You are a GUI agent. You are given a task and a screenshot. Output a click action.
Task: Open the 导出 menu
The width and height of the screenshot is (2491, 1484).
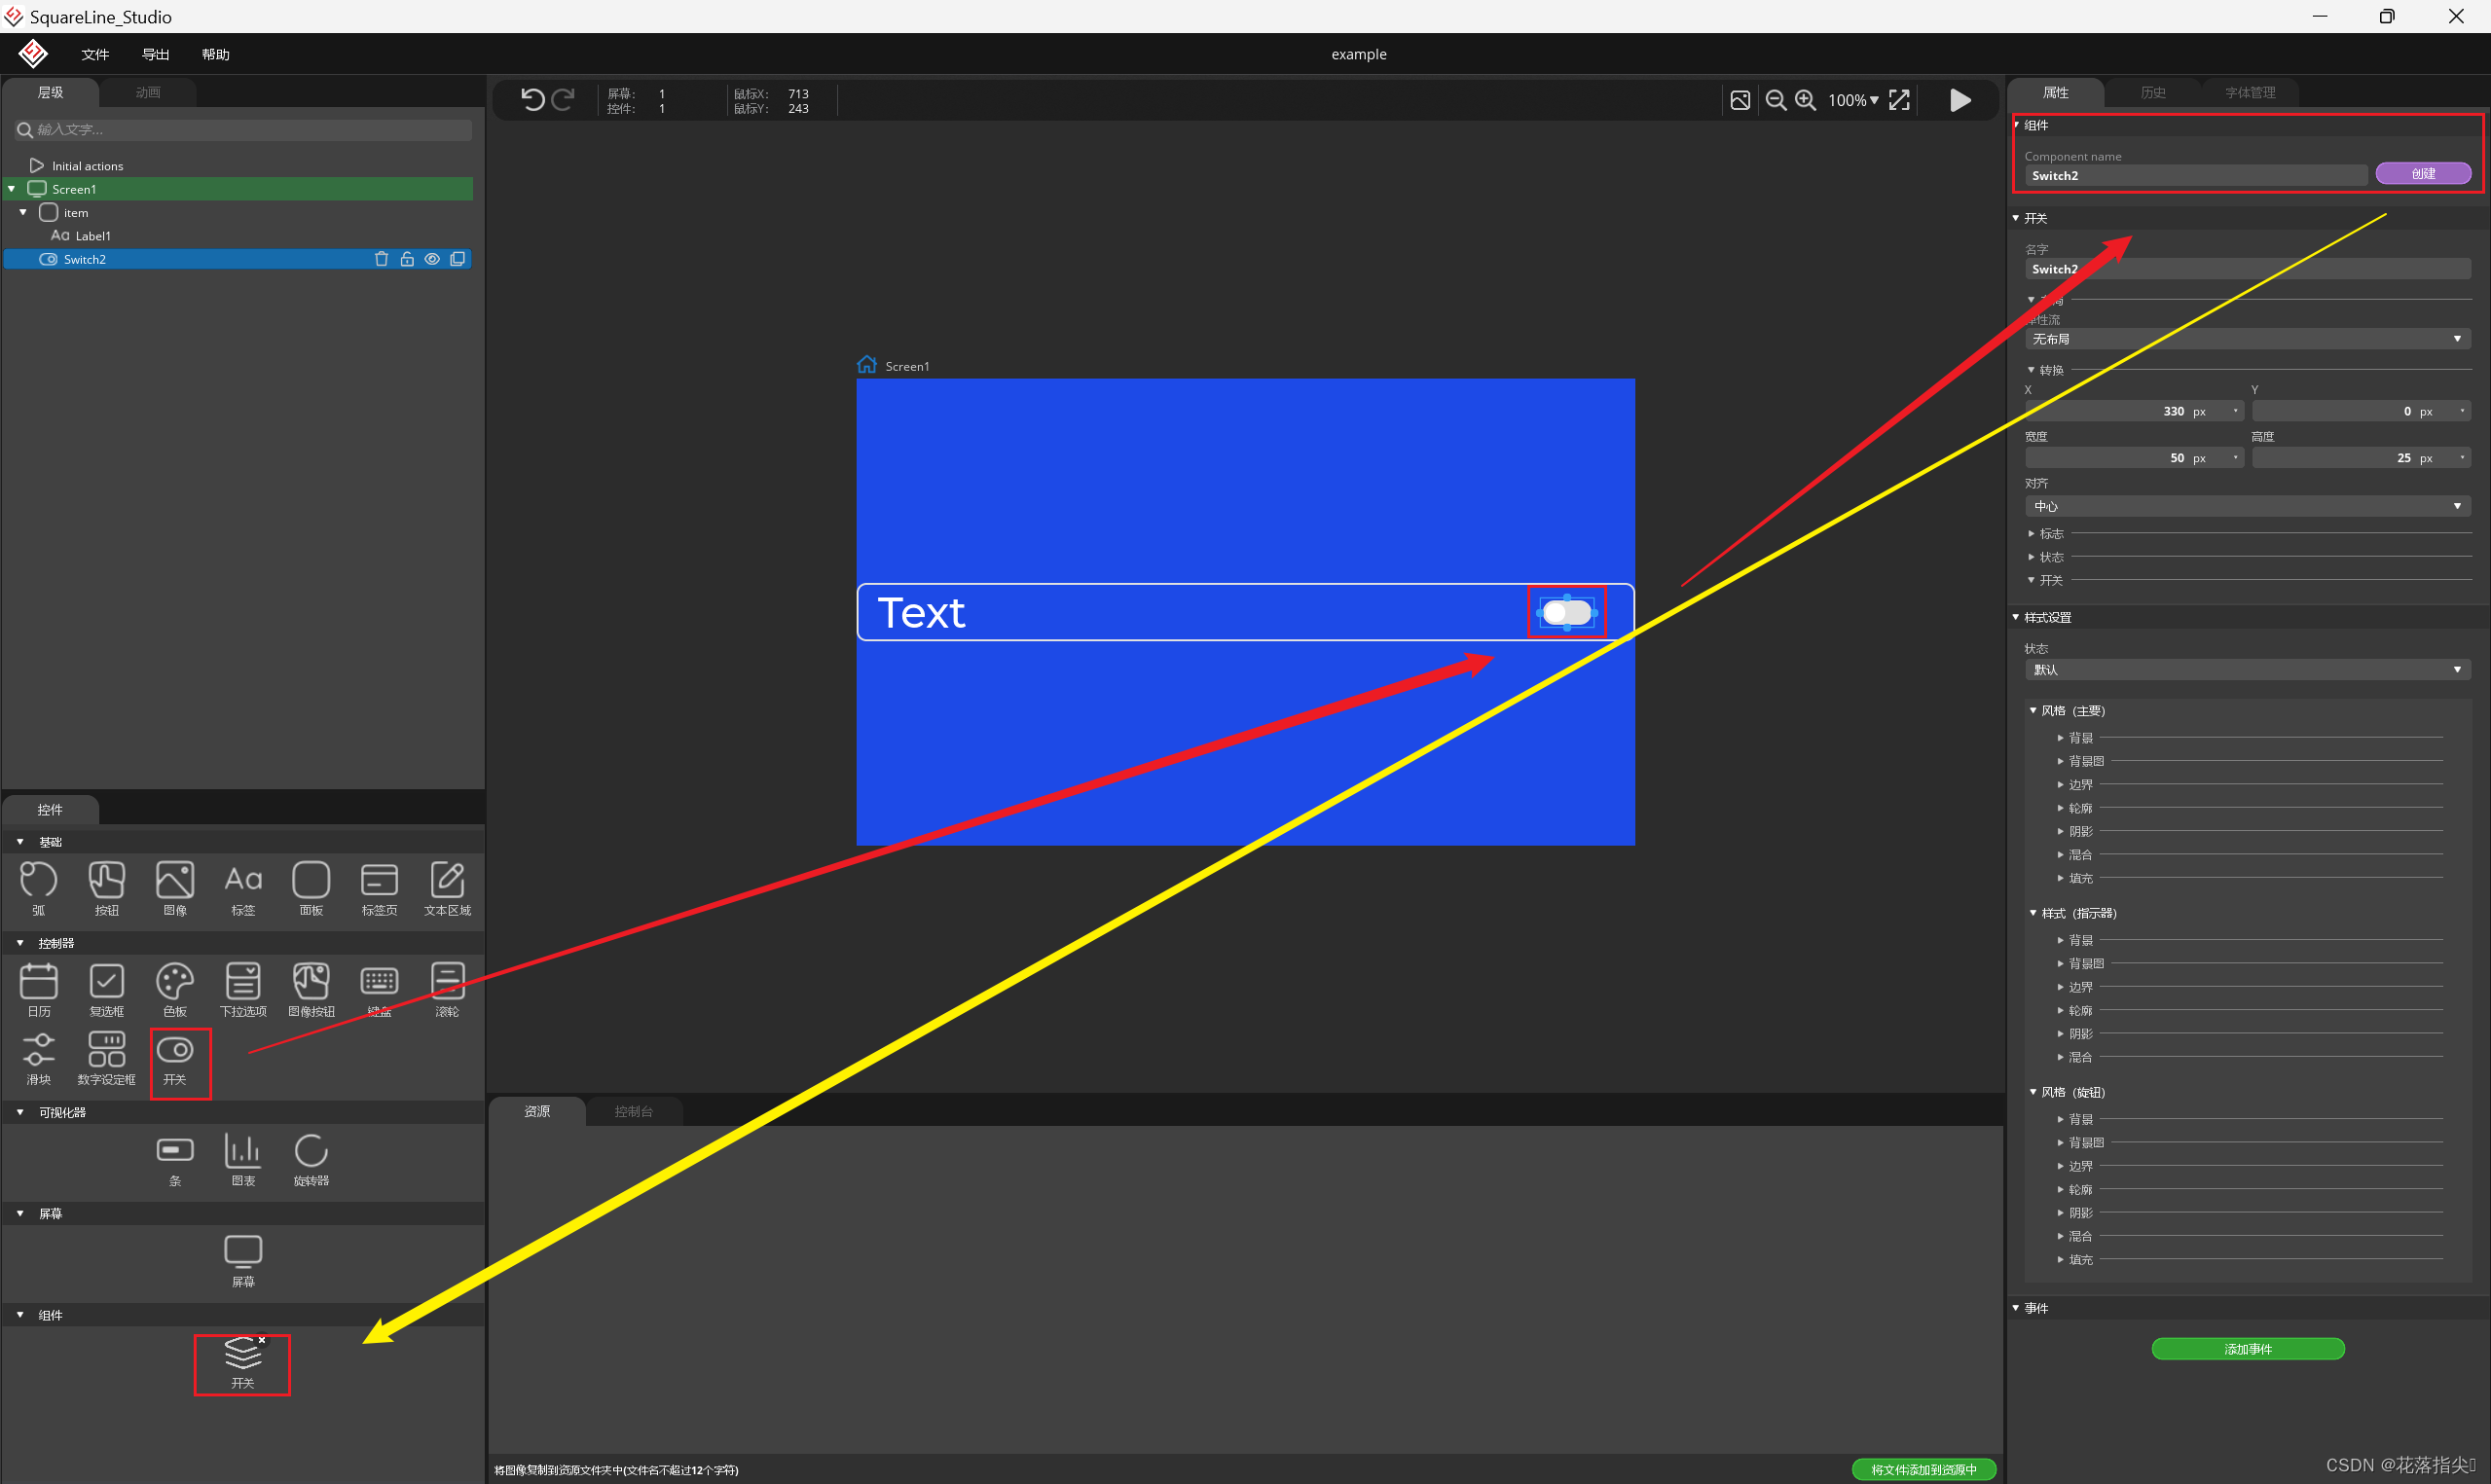point(155,54)
